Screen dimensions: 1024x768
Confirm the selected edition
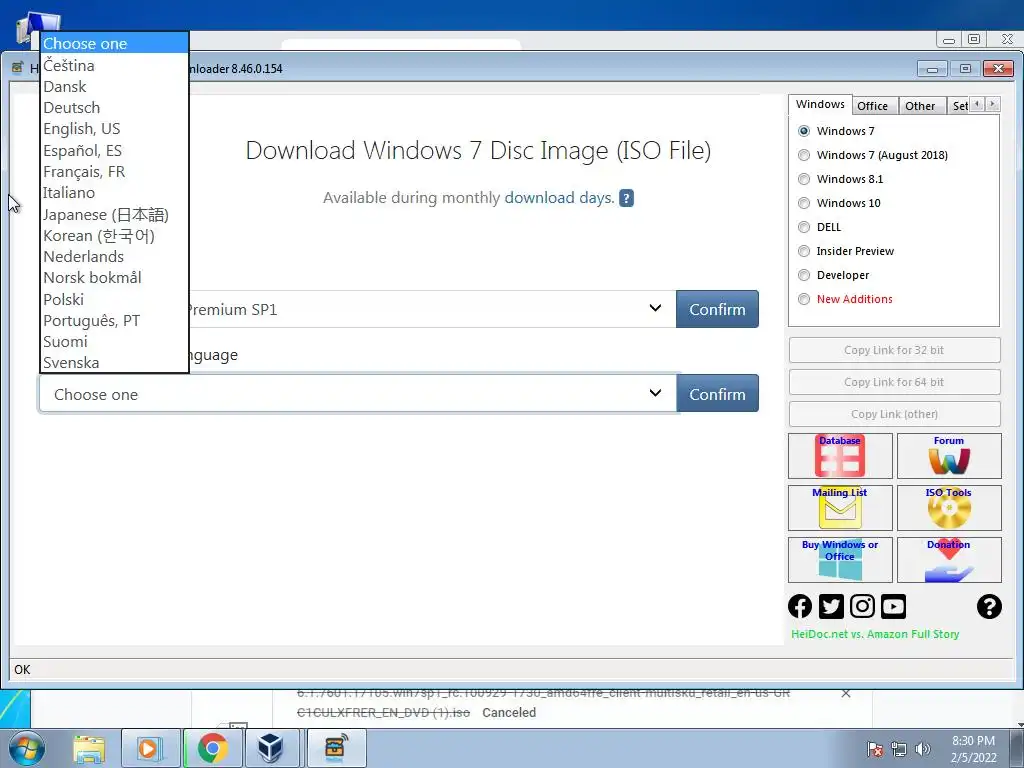click(717, 309)
